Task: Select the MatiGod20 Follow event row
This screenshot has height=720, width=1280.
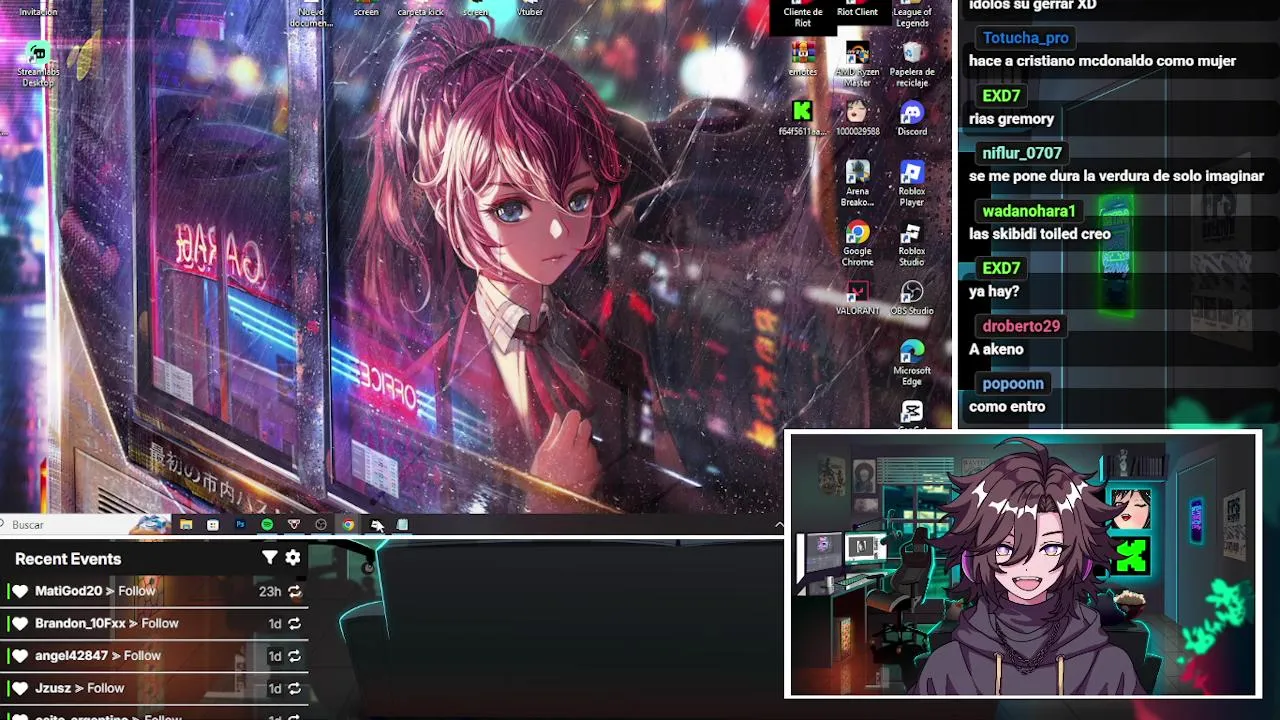Action: click(x=154, y=591)
